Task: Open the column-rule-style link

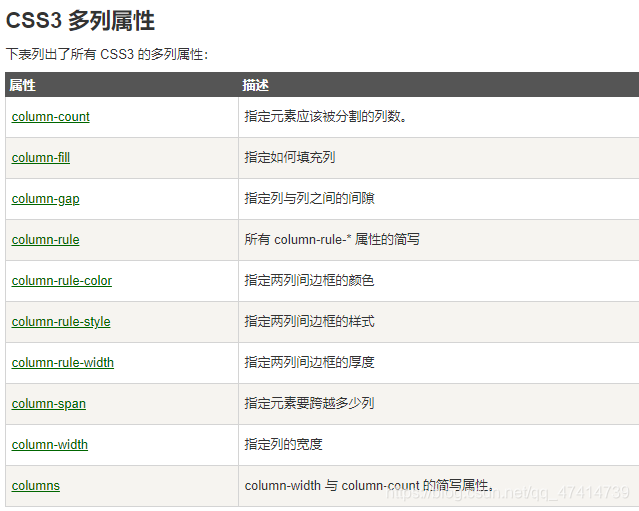Action: coord(61,322)
